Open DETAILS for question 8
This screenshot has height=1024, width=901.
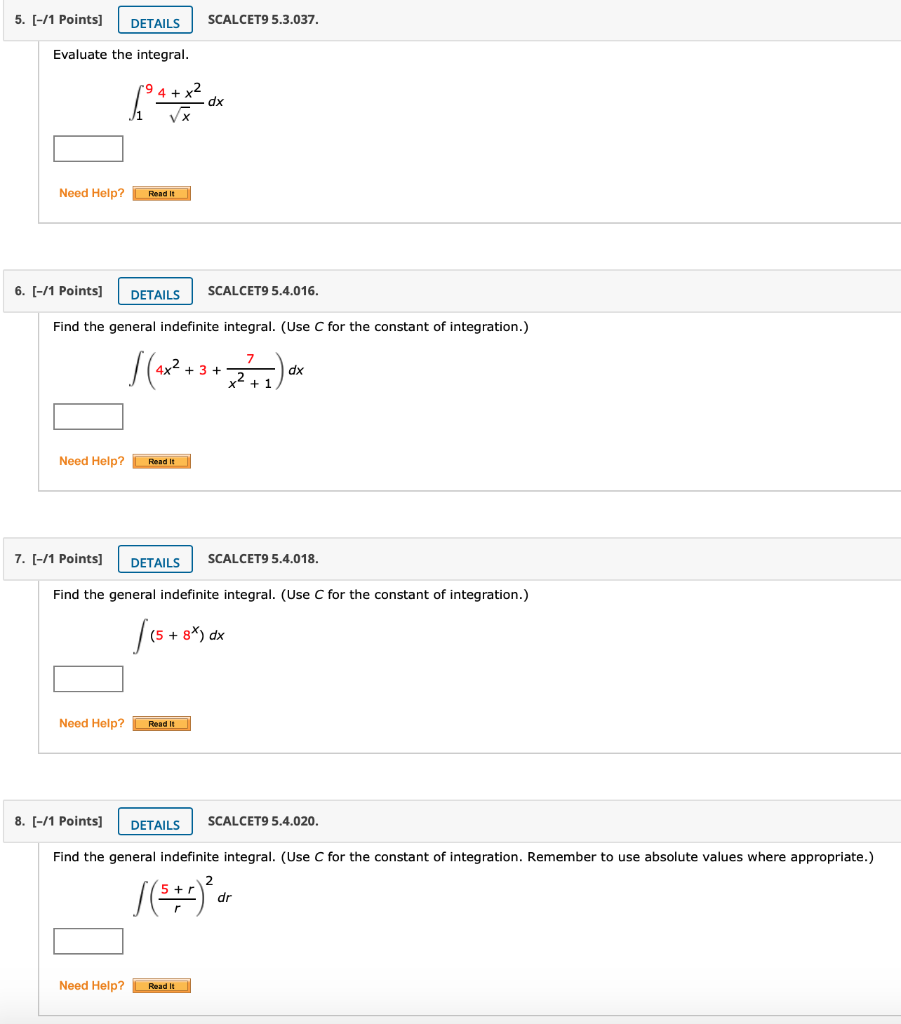155,821
